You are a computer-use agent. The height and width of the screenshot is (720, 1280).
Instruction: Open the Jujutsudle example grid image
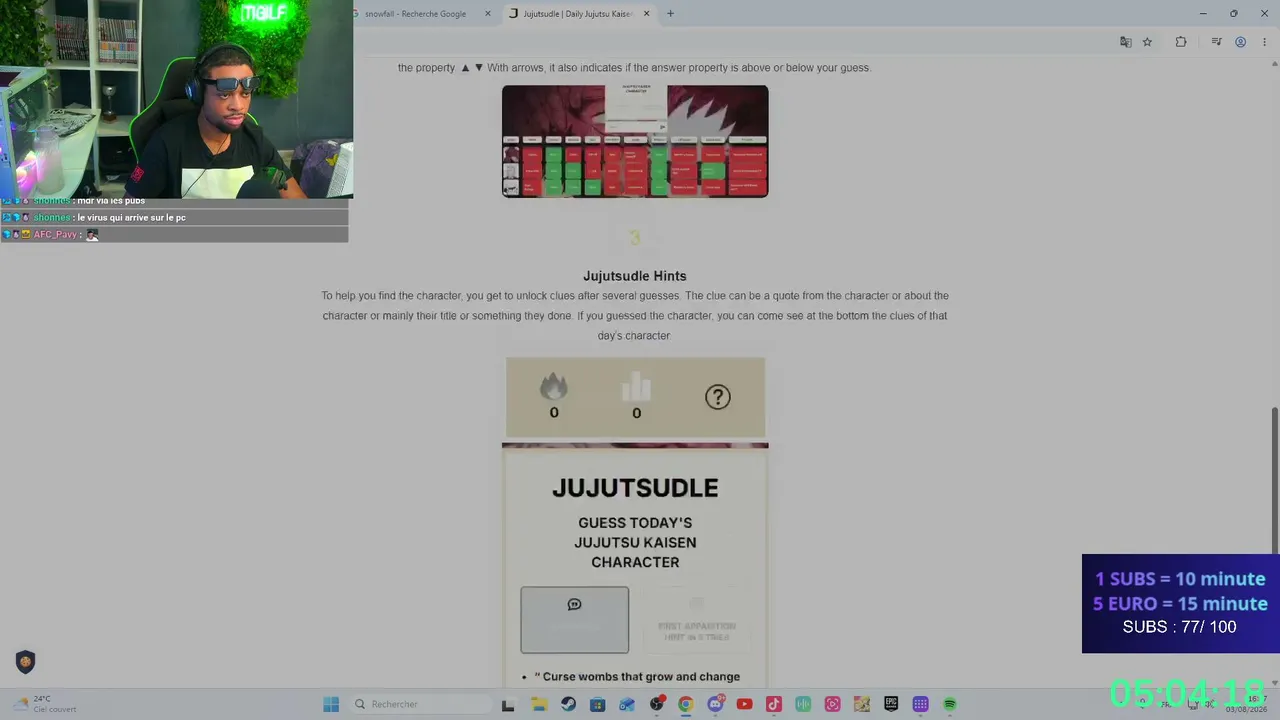(635, 141)
